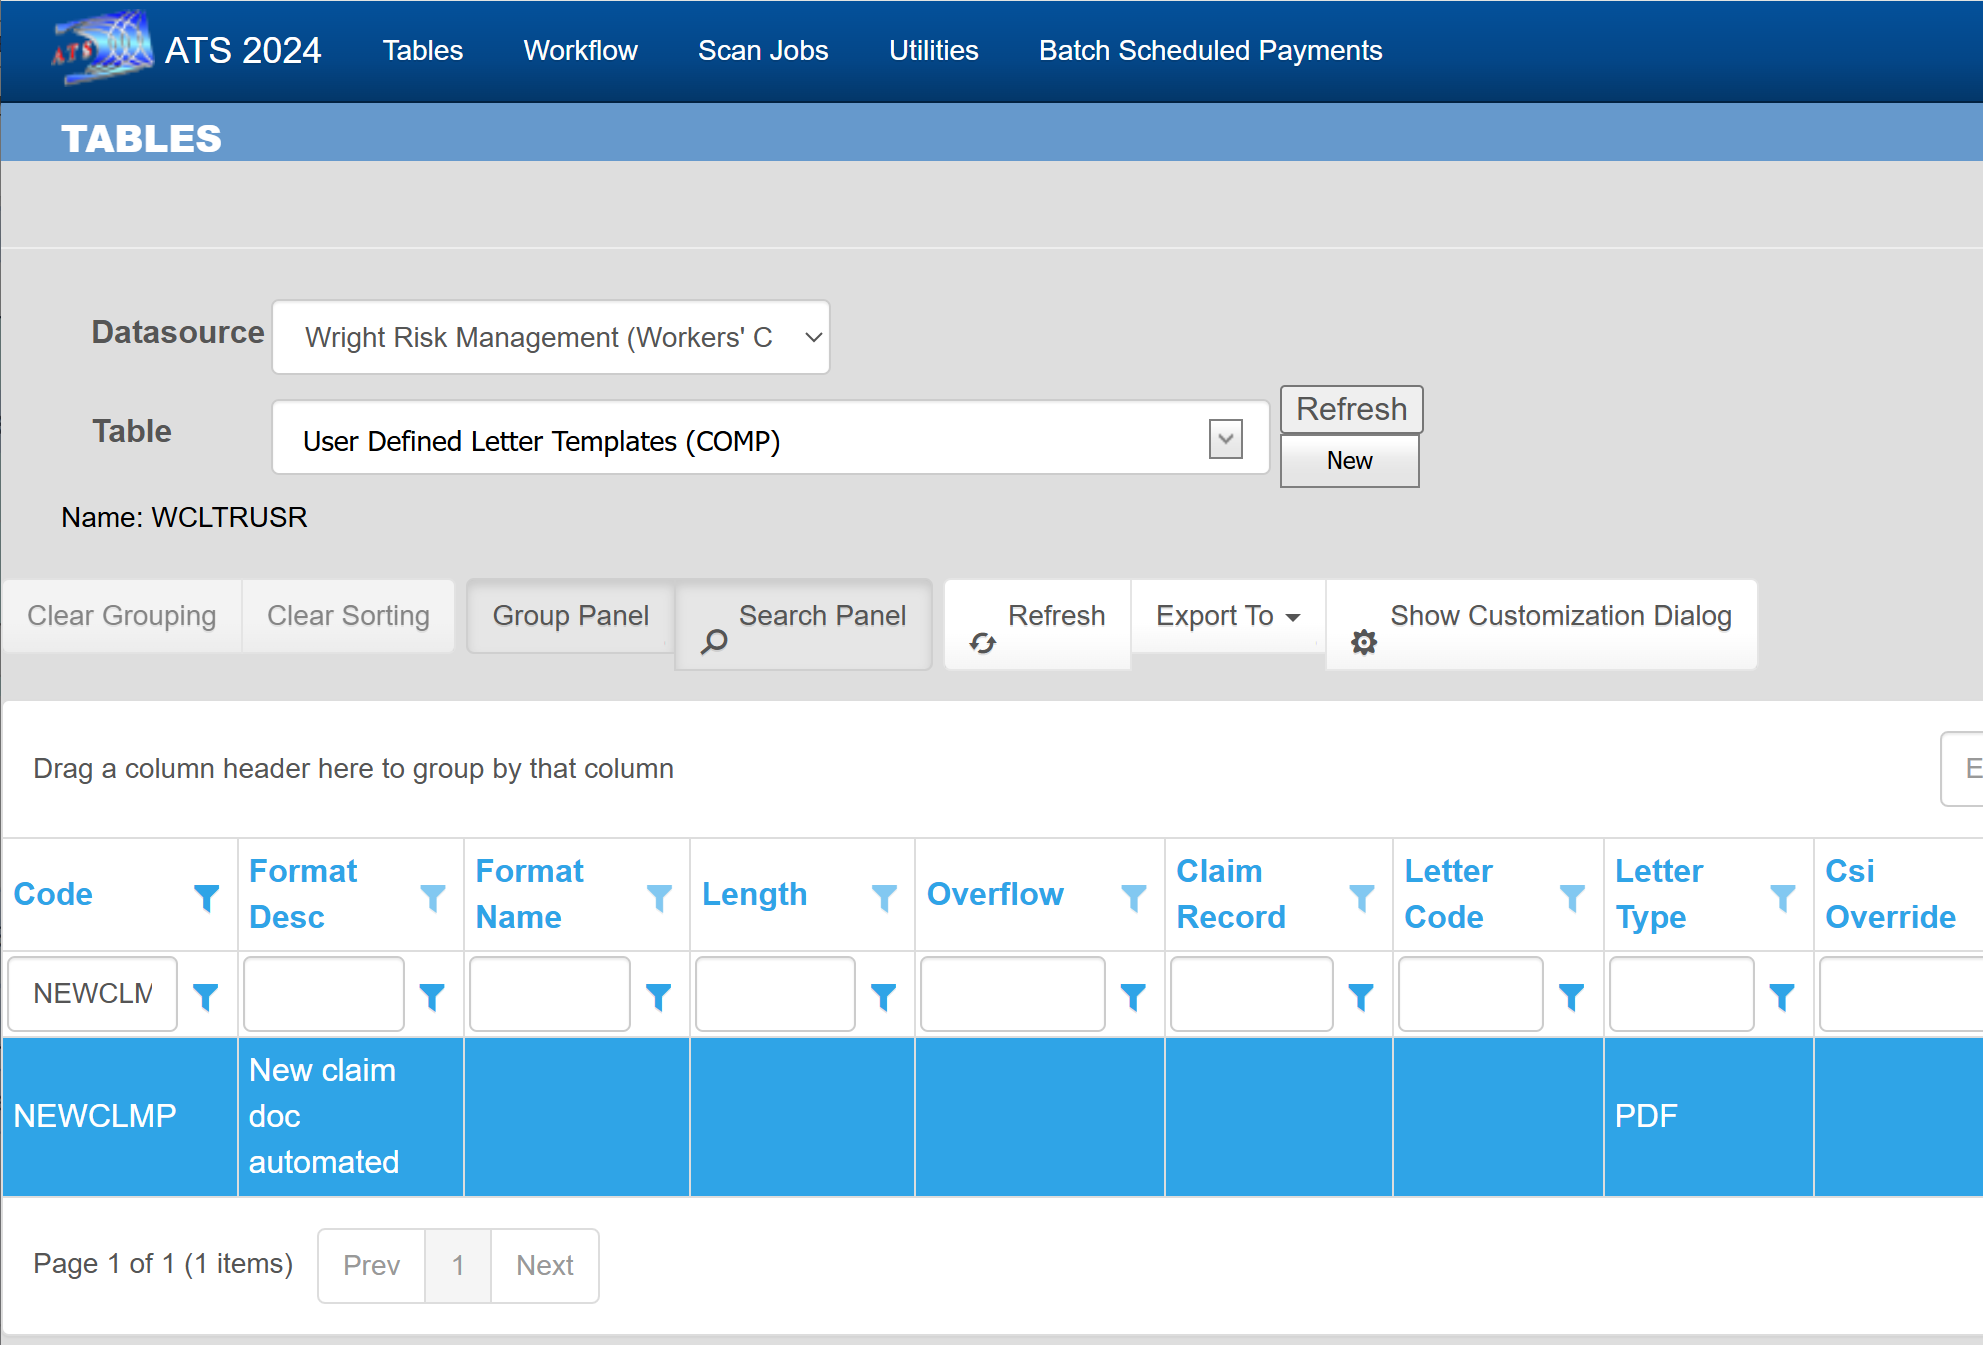
Task: Click Letter Type column header filter icon
Action: (1782, 897)
